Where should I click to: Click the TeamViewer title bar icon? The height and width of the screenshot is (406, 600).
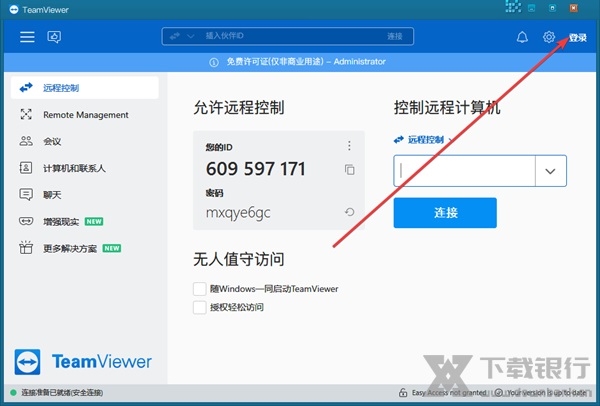pos(14,10)
